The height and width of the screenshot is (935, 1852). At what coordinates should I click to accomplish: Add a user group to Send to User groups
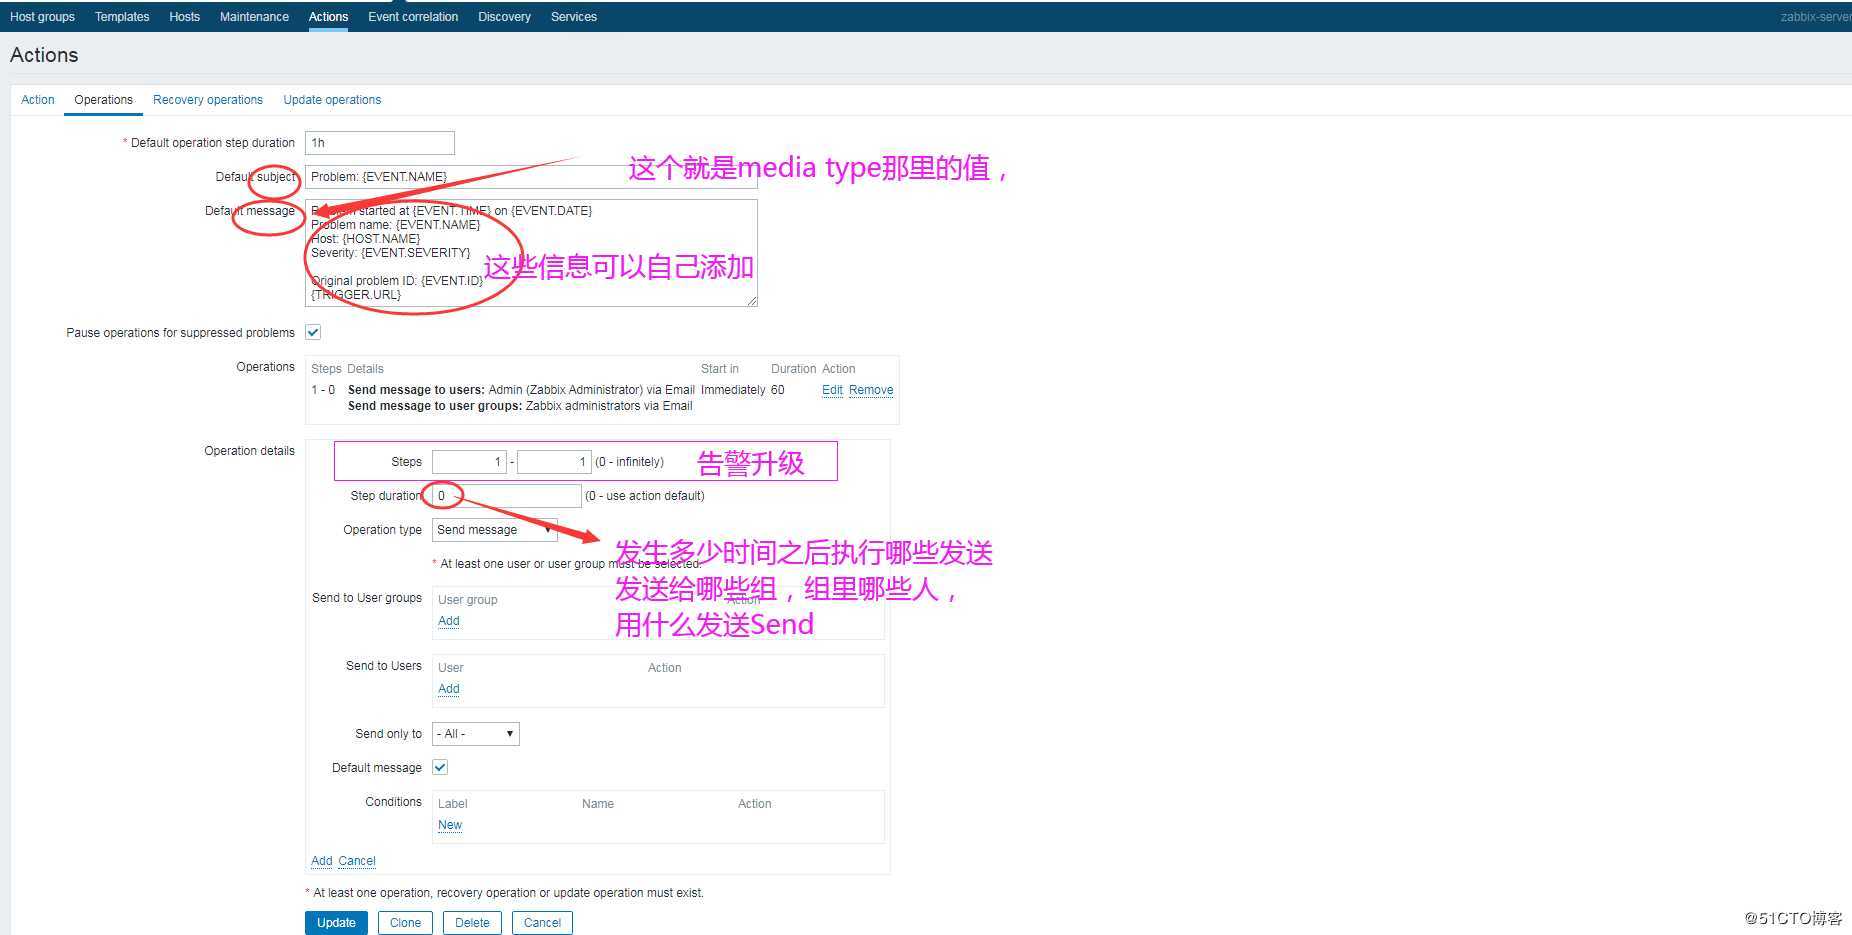point(449,621)
